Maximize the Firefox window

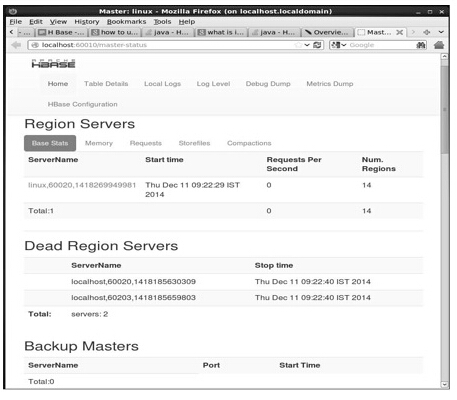(430, 12)
